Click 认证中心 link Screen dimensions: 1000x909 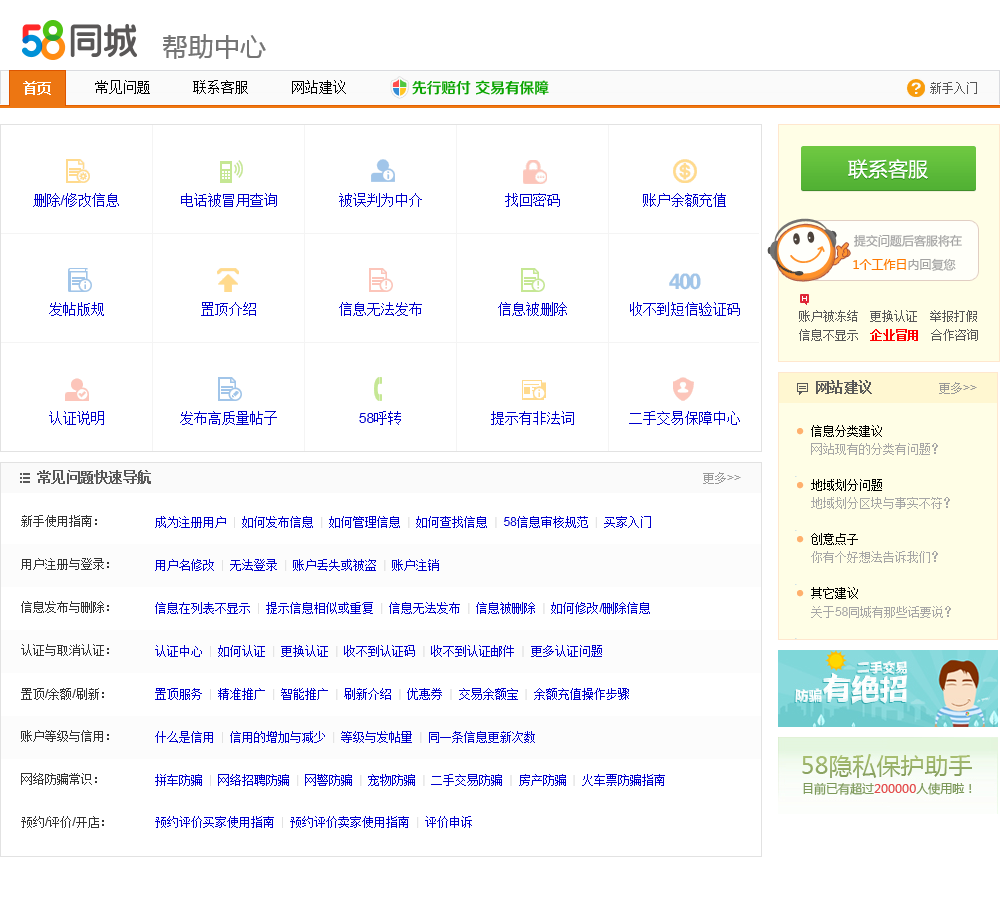(179, 651)
